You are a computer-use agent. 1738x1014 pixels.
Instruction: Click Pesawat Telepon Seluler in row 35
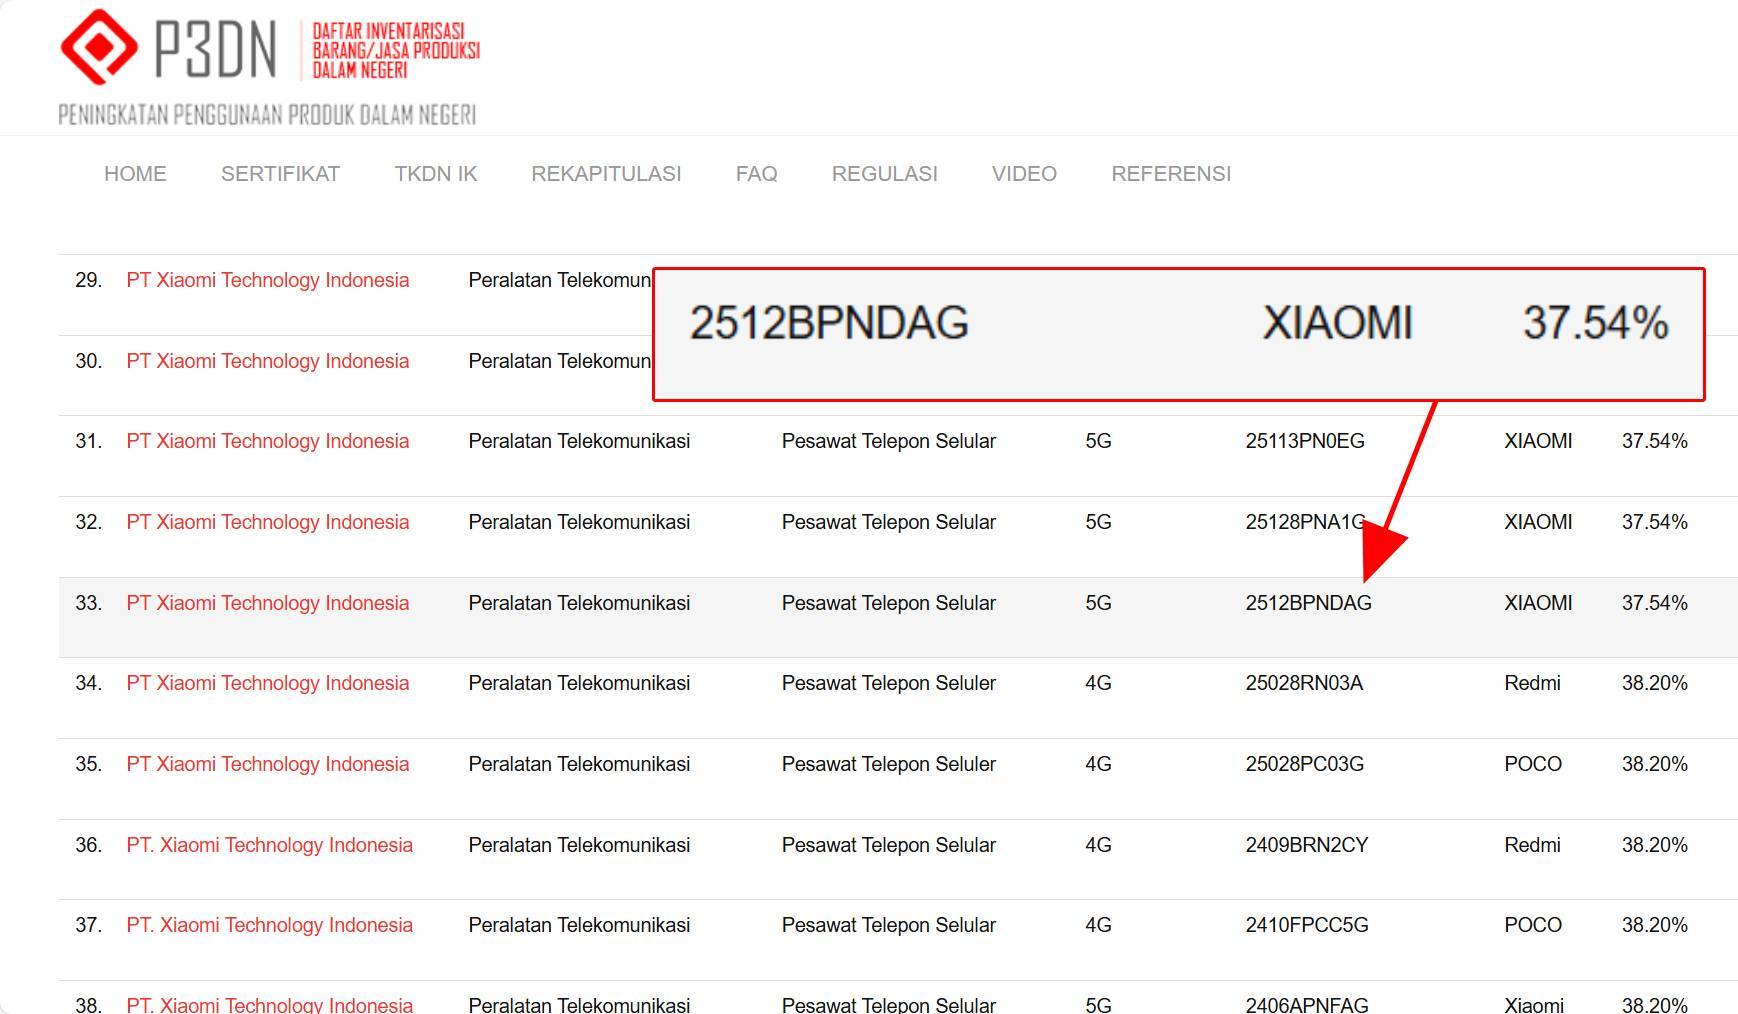point(889,764)
